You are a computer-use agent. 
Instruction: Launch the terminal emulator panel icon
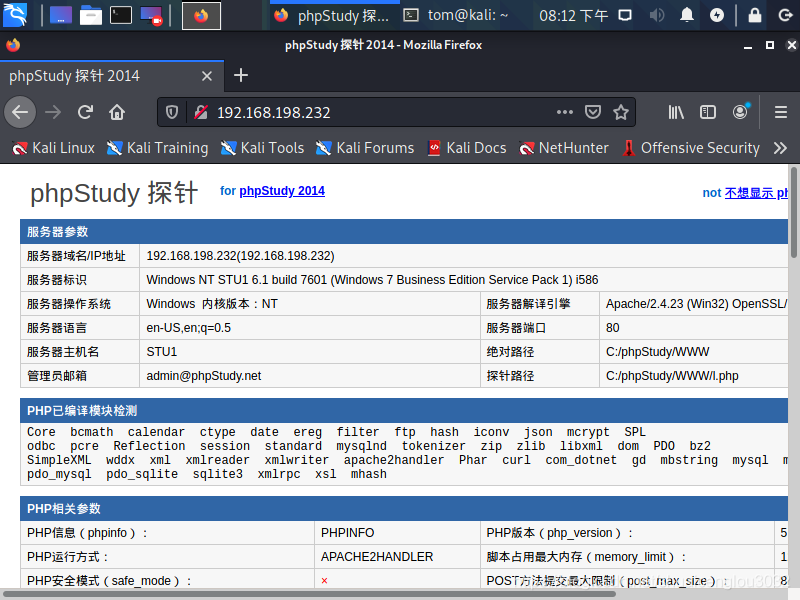coord(121,15)
